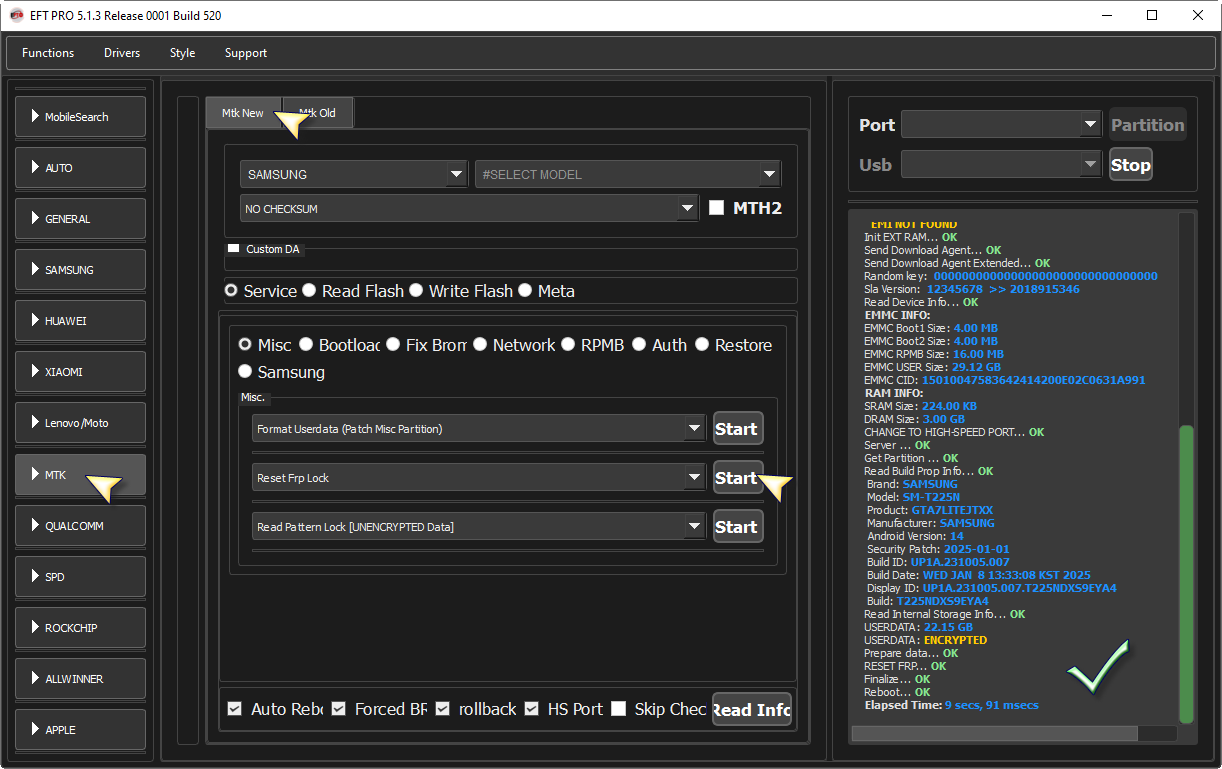Open the AUTO section in sidebar
The height and width of the screenshot is (769, 1222).
[x=81, y=168]
